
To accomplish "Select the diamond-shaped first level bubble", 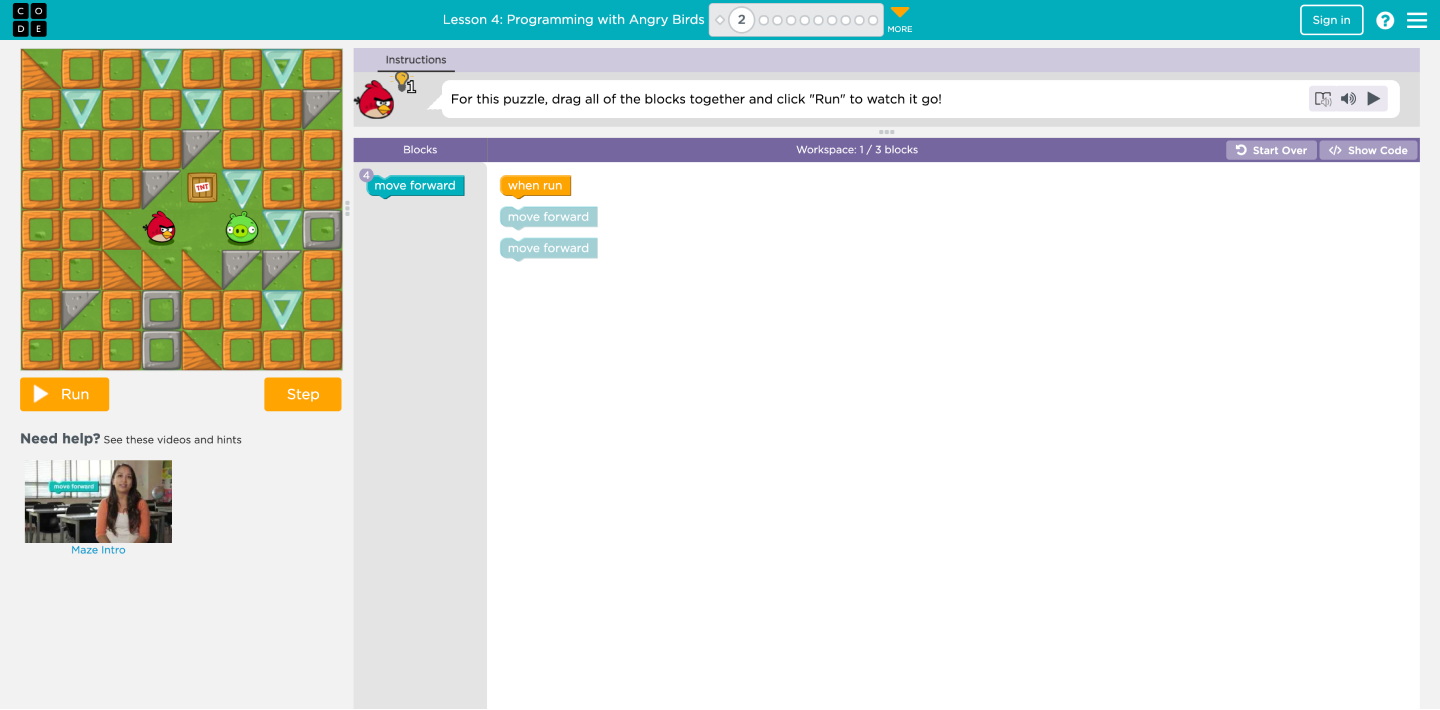I will pyautogui.click(x=720, y=20).
